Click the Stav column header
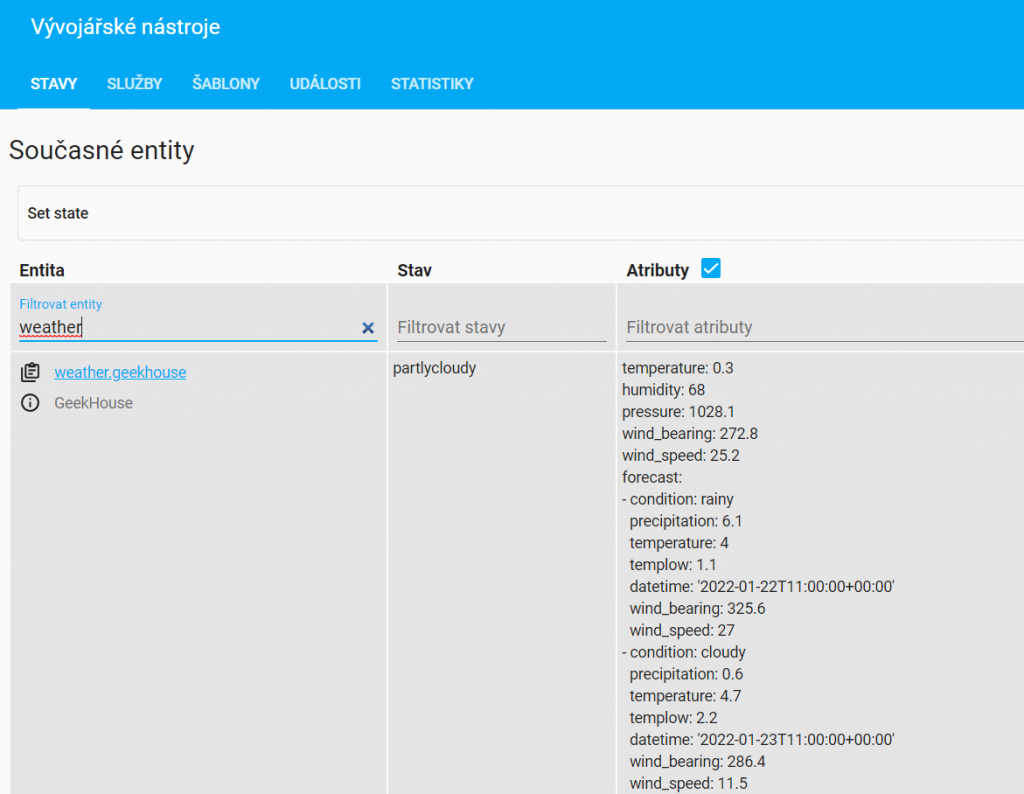1024x794 pixels. click(x=414, y=270)
